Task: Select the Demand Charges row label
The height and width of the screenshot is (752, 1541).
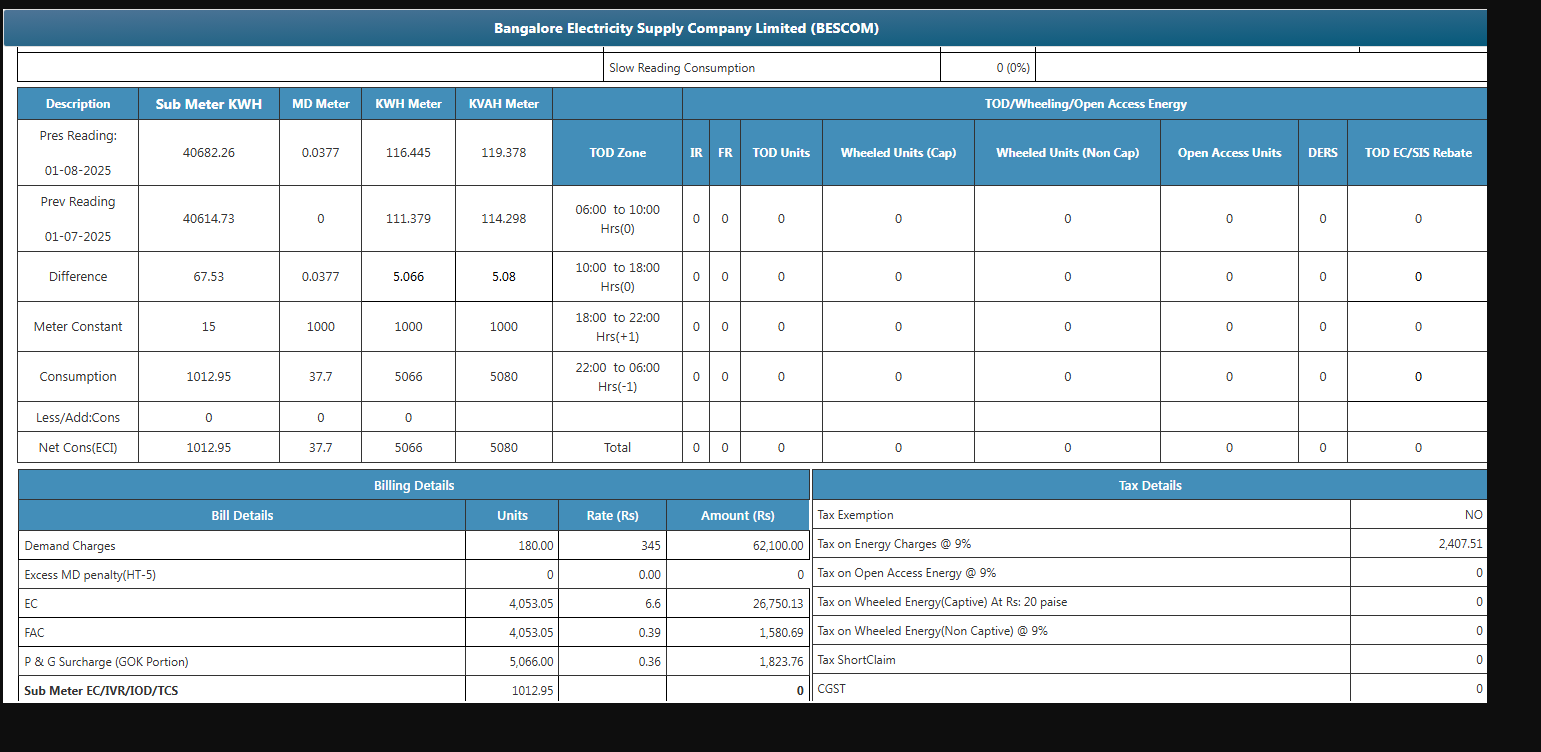Action: (70, 546)
